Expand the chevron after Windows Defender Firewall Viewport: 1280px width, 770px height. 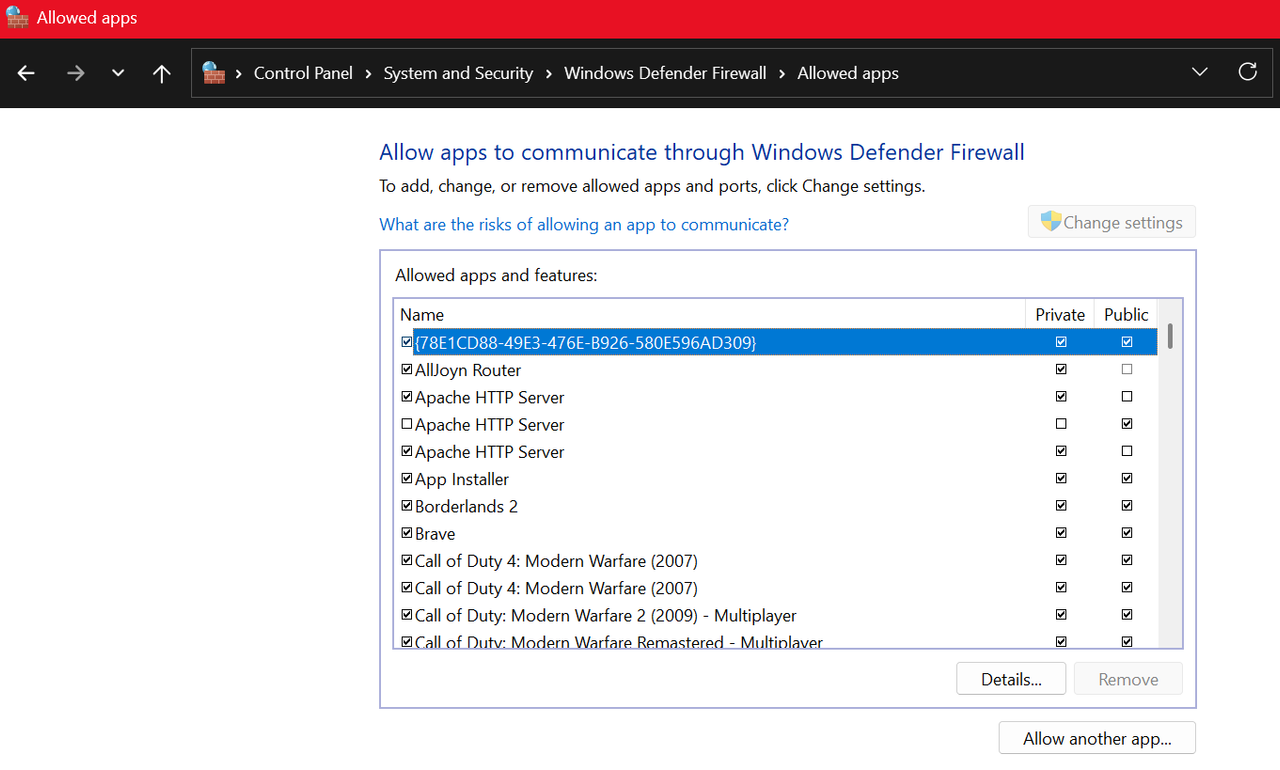point(782,73)
